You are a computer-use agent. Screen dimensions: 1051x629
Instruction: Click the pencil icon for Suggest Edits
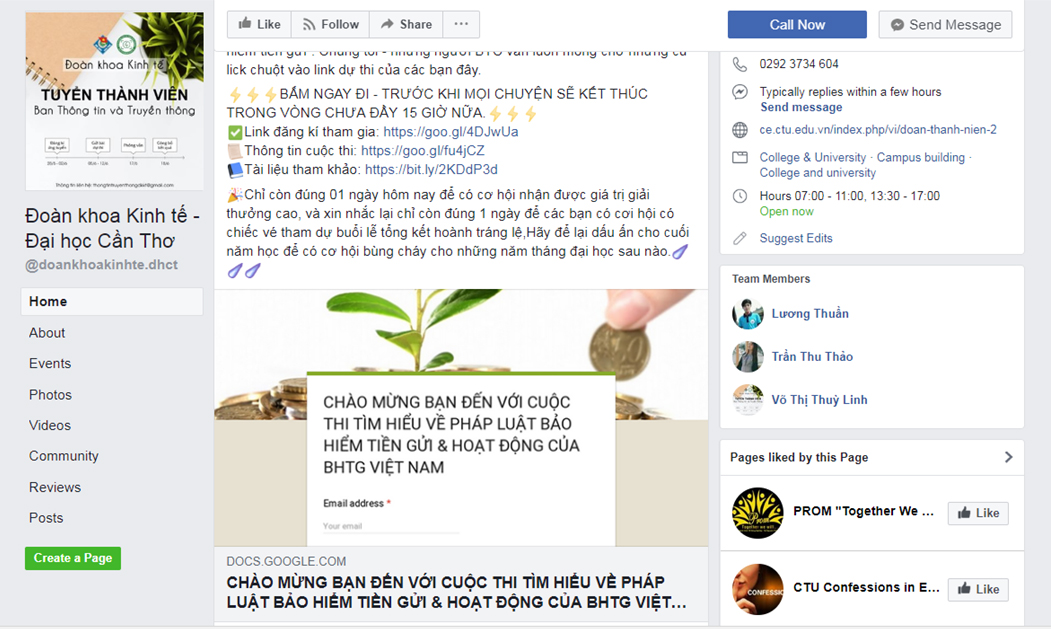(739, 238)
